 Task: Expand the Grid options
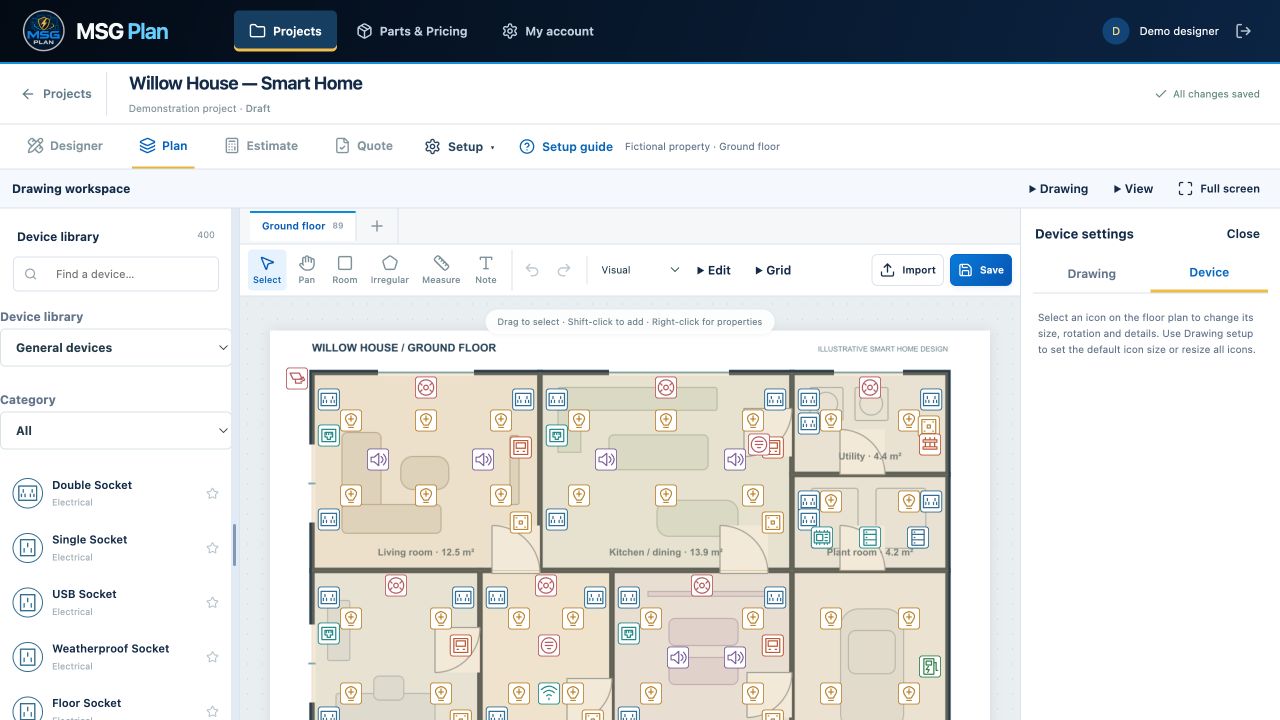[773, 270]
